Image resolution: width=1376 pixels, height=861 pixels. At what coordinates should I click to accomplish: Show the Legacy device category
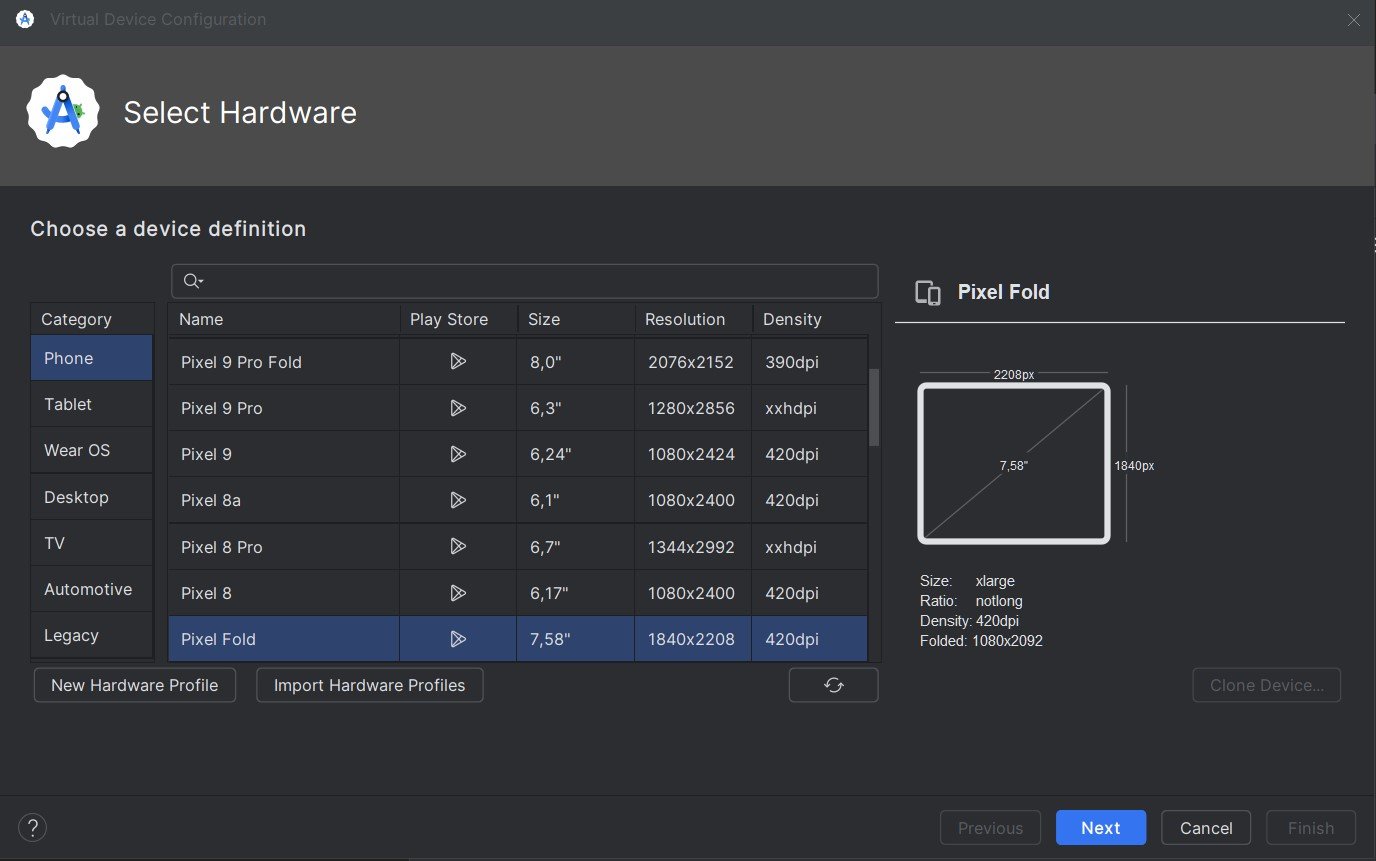point(92,635)
